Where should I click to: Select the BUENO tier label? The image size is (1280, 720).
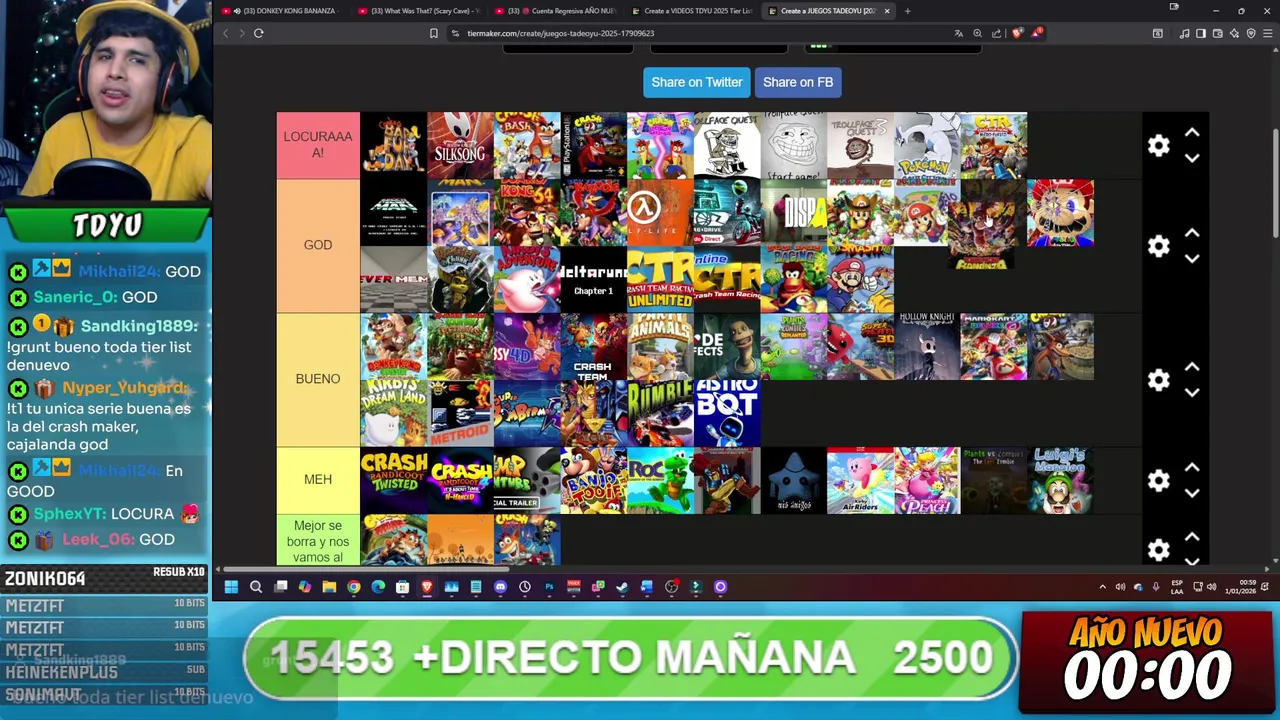click(x=318, y=379)
